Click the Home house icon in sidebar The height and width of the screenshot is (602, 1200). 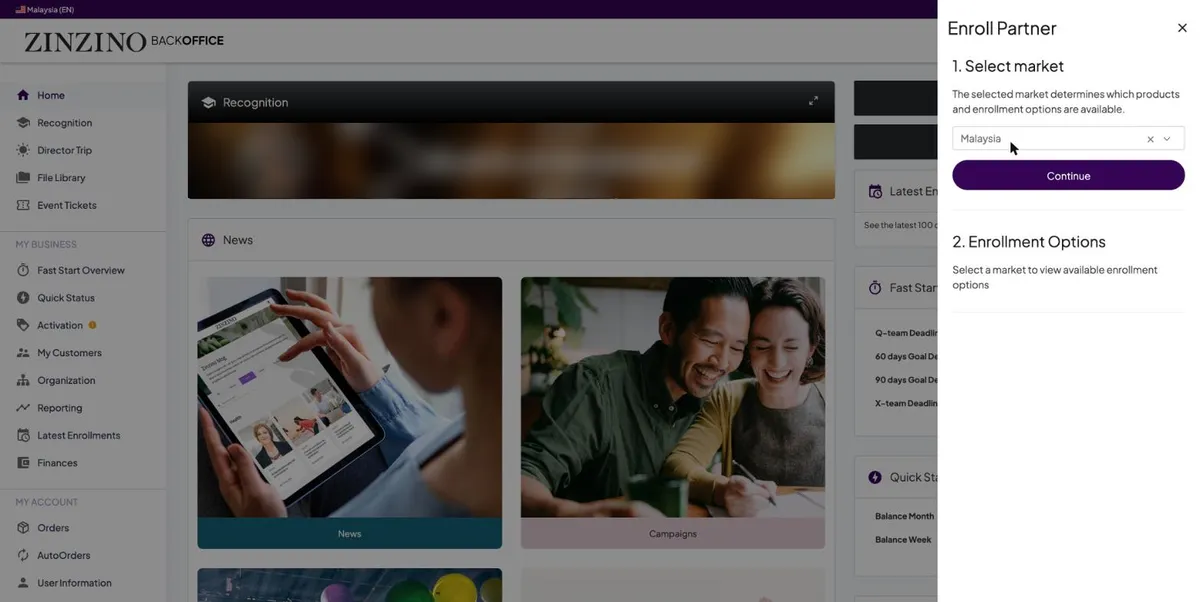[23, 95]
